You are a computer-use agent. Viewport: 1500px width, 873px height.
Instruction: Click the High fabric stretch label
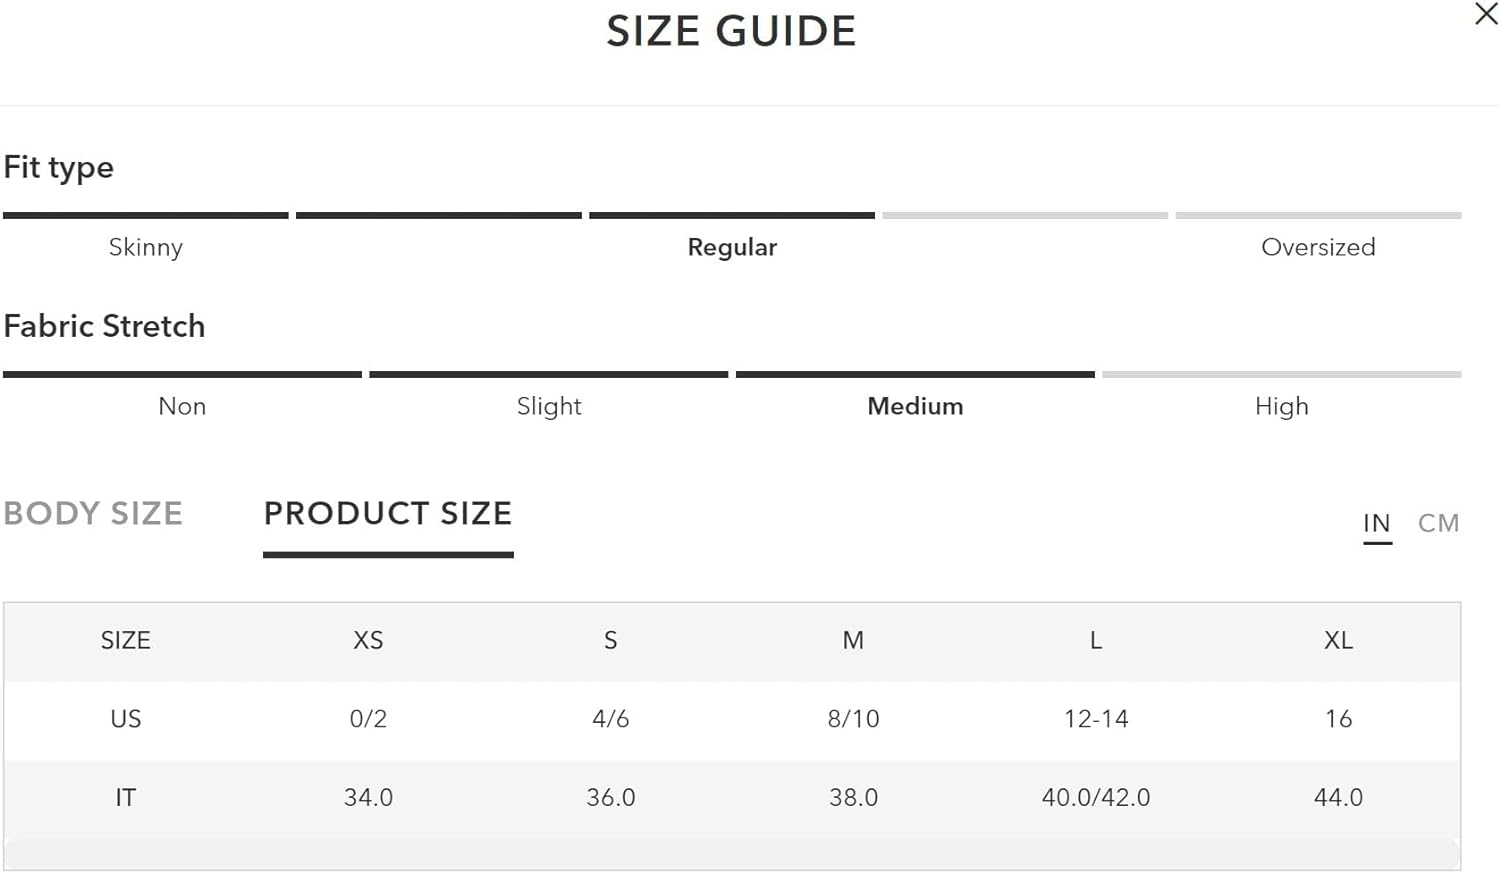coord(1282,406)
